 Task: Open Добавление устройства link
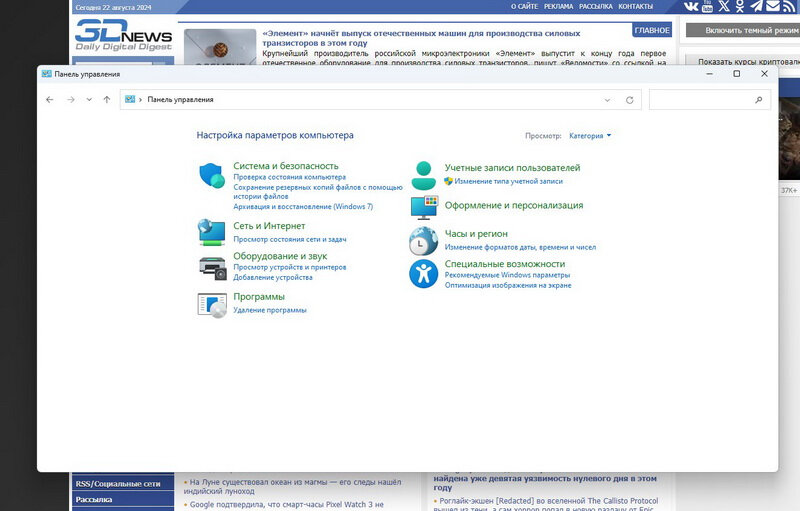tap(273, 277)
